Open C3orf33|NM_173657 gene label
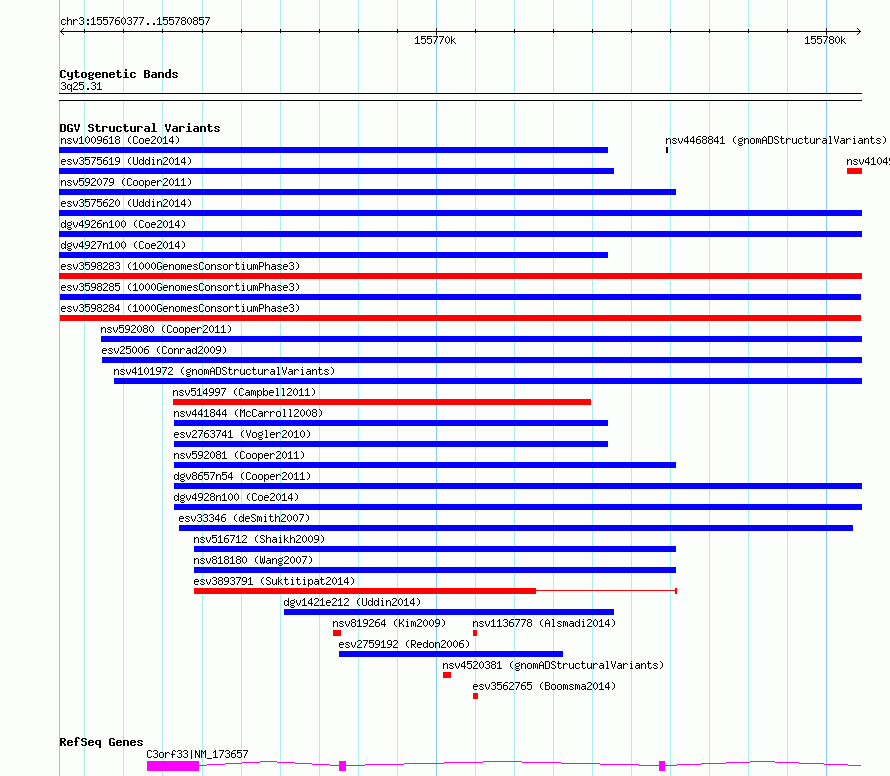The image size is (890, 776). pos(198,754)
